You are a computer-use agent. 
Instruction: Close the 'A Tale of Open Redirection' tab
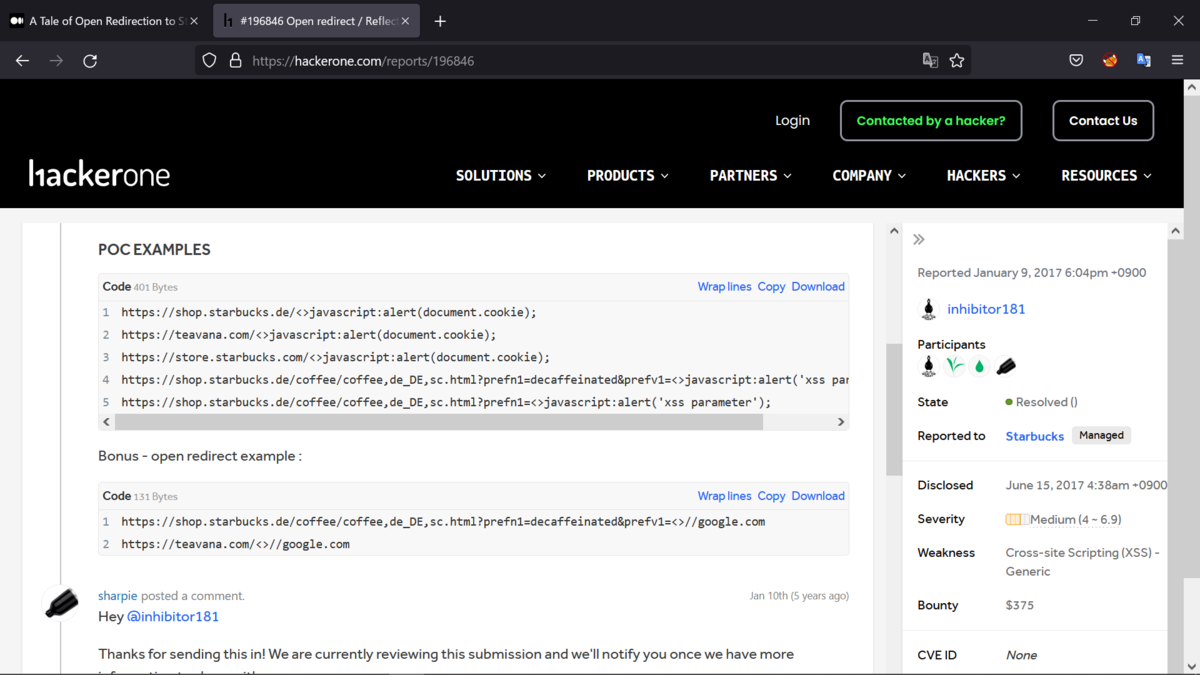[194, 21]
